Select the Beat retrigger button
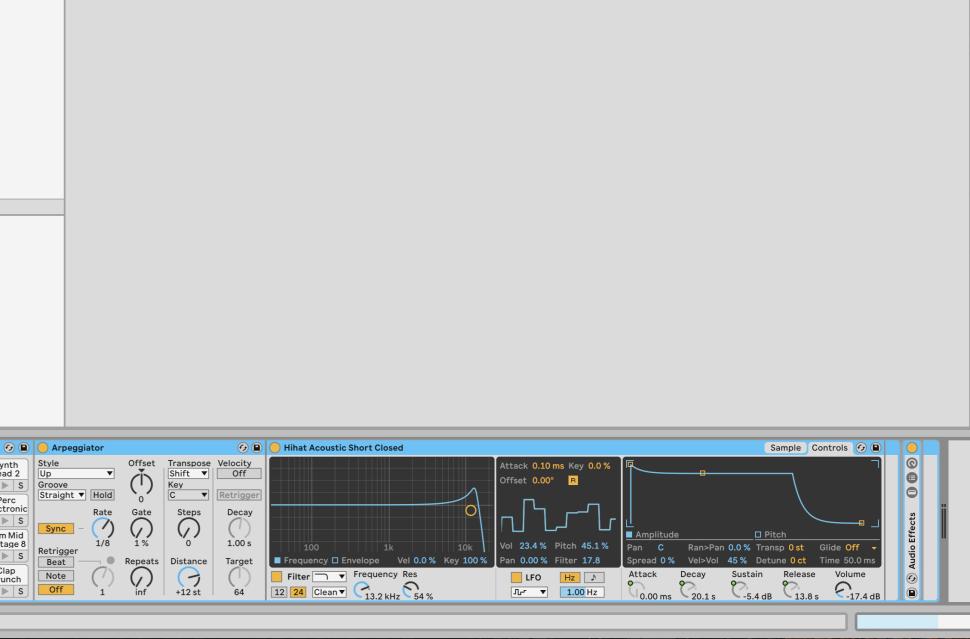 click(x=56, y=562)
